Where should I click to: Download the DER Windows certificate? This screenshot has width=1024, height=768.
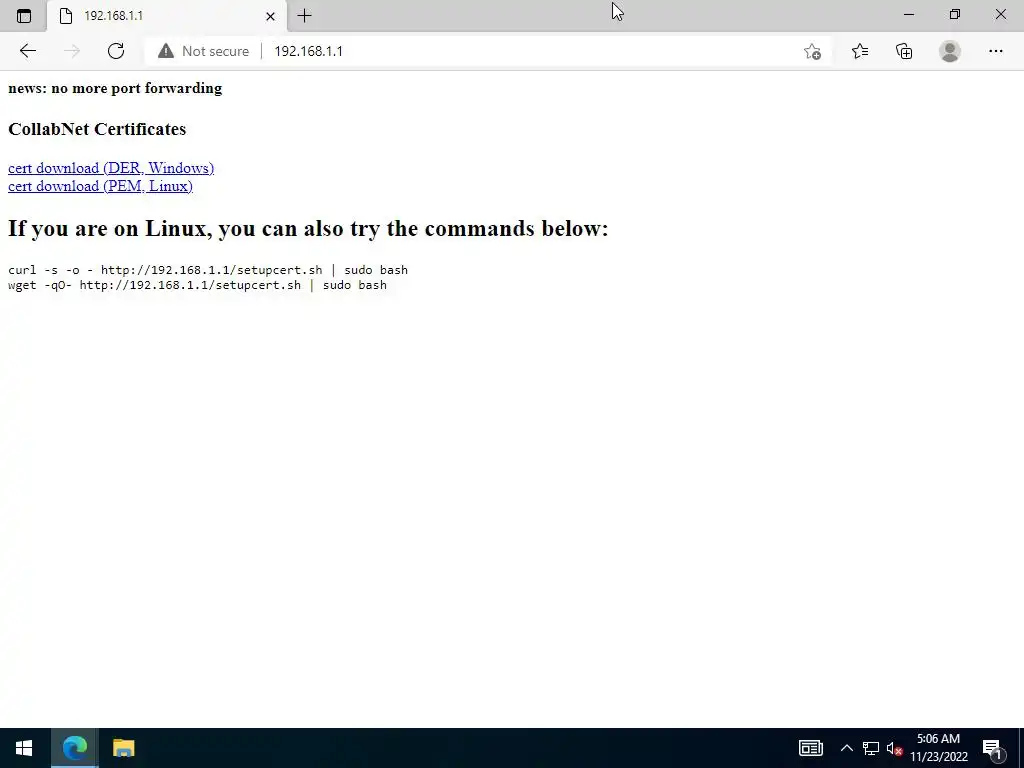111,168
